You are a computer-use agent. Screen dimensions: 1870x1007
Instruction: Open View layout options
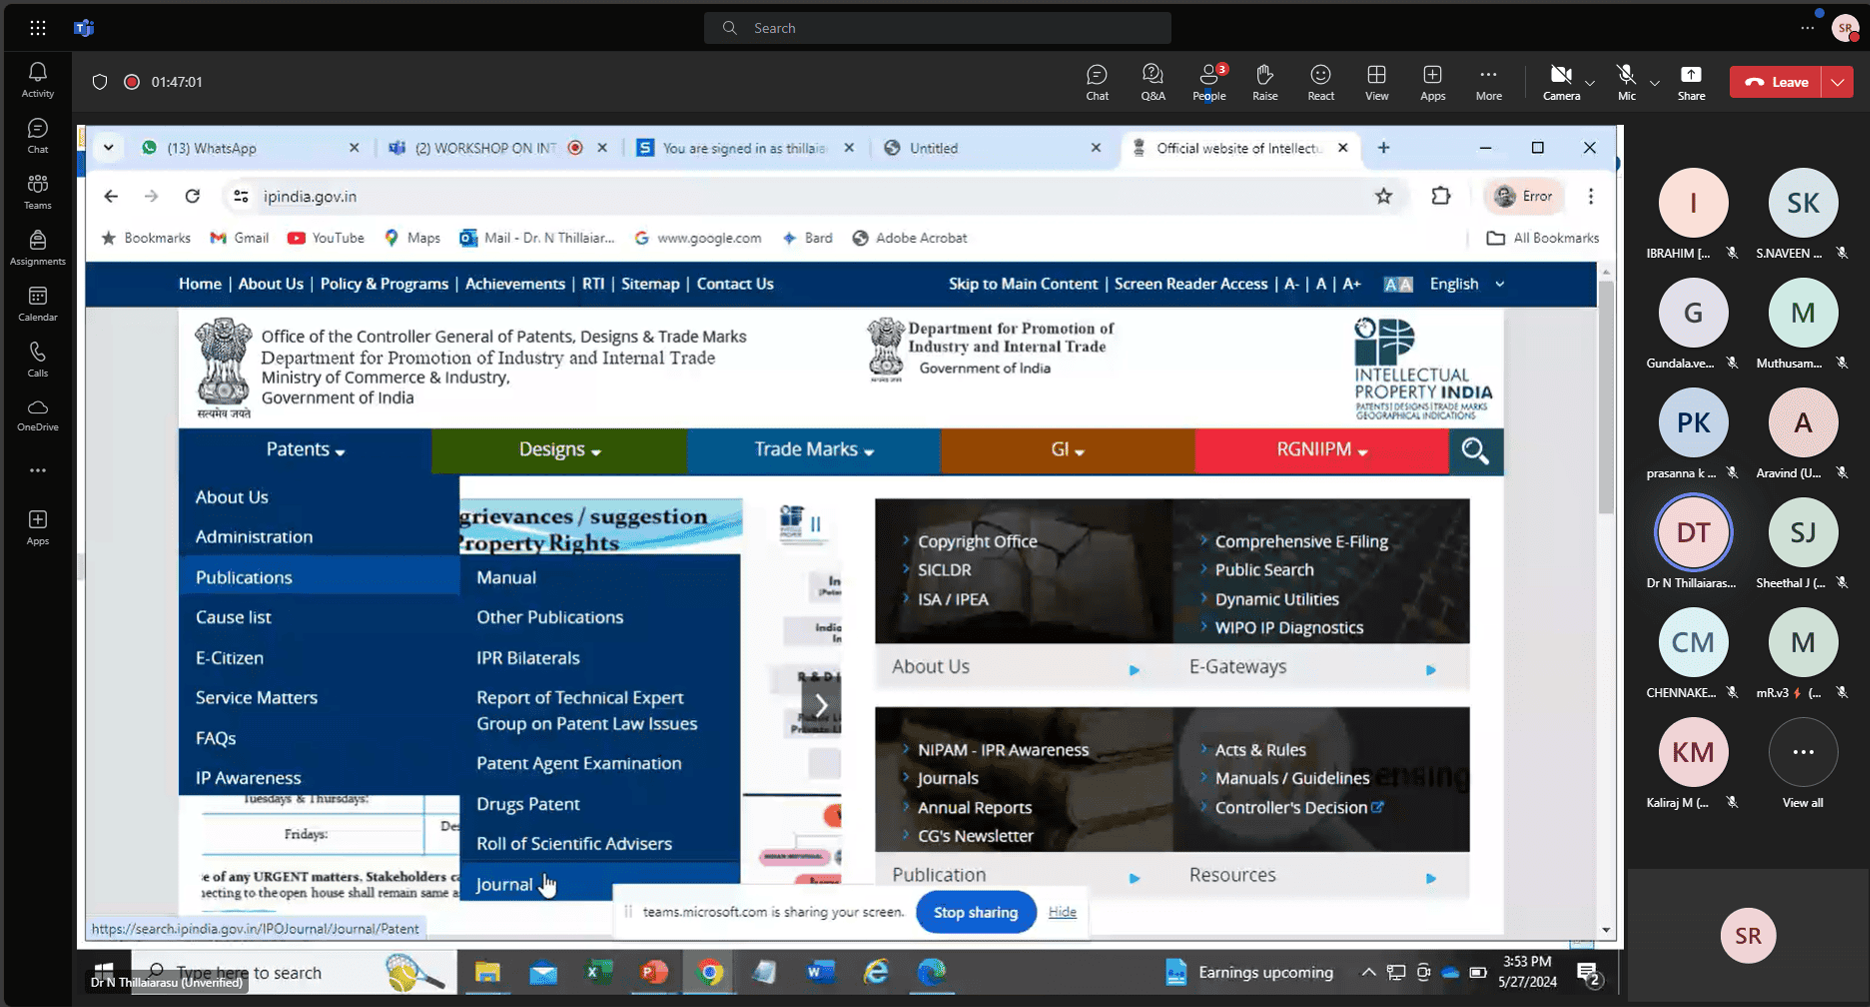(x=1377, y=82)
